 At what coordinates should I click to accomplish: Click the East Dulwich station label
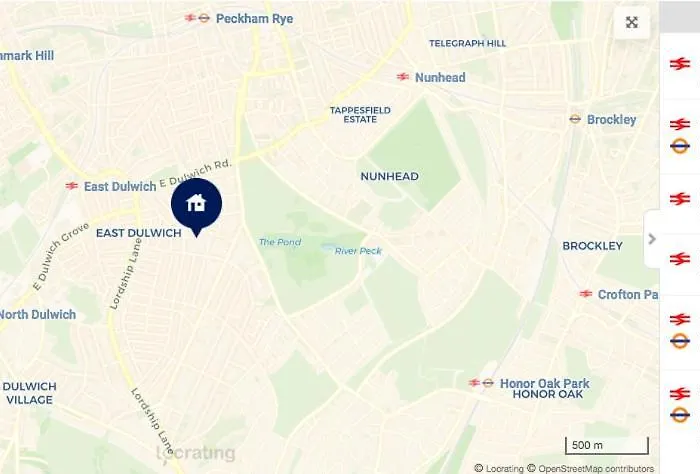[120, 187]
